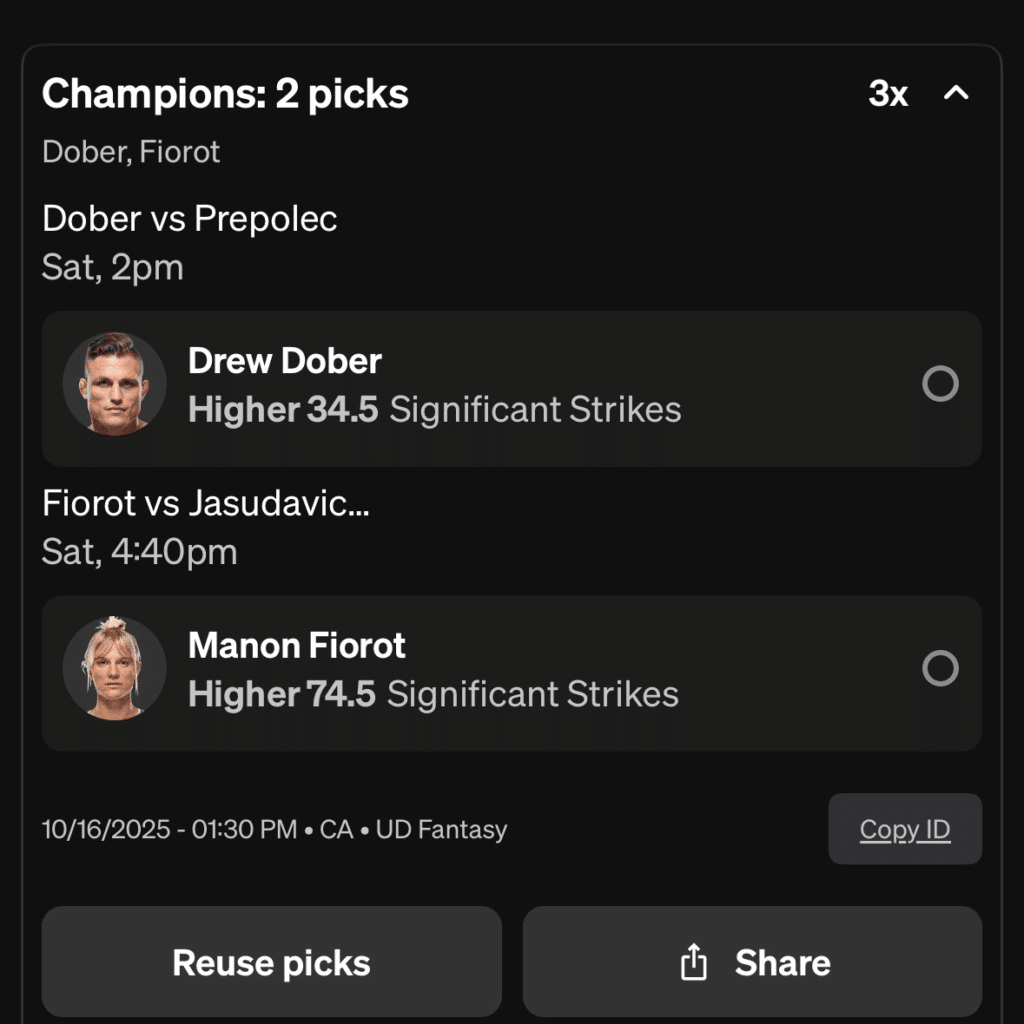
Task: Tap Manon Fiorot's fighter photo
Action: 114,668
